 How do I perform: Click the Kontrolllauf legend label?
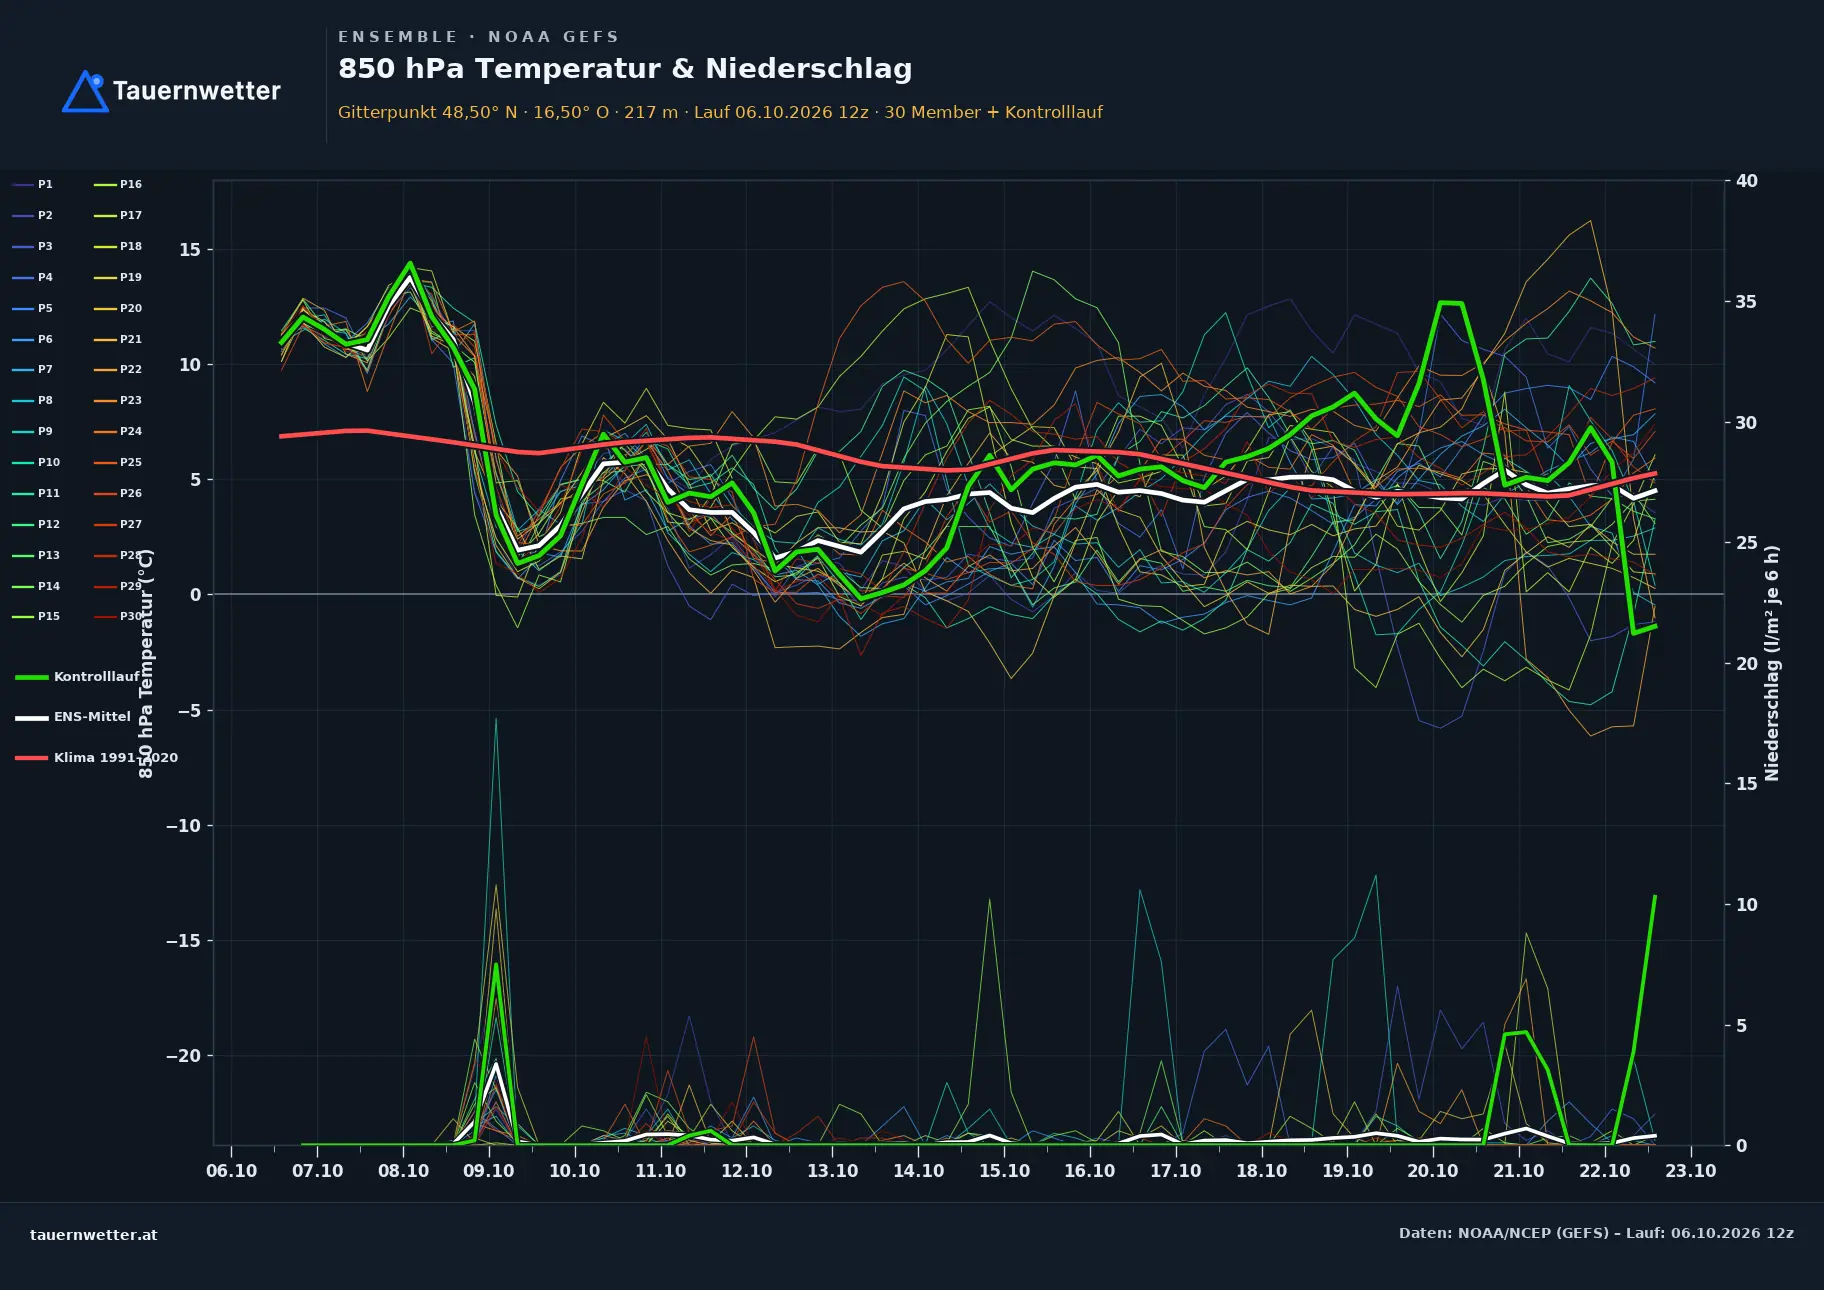click(97, 677)
